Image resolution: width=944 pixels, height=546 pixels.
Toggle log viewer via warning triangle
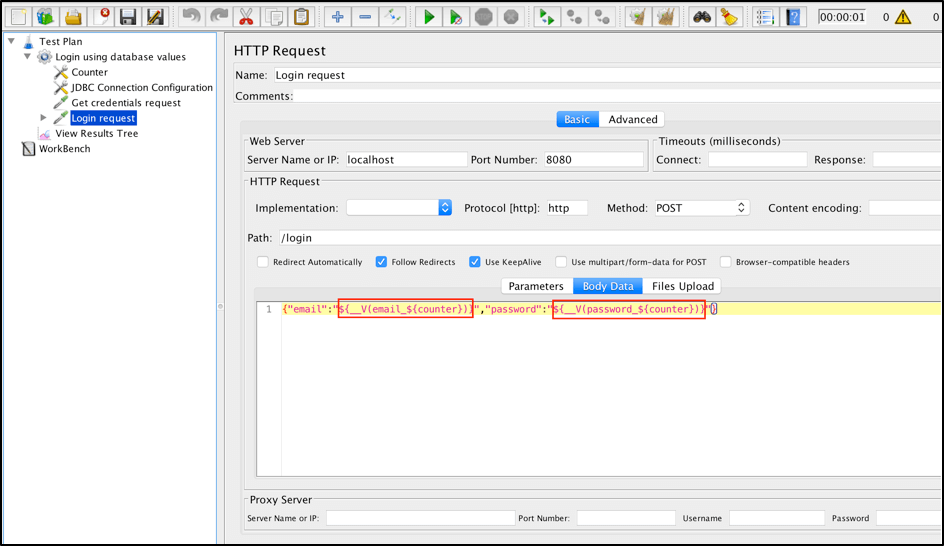coord(903,17)
